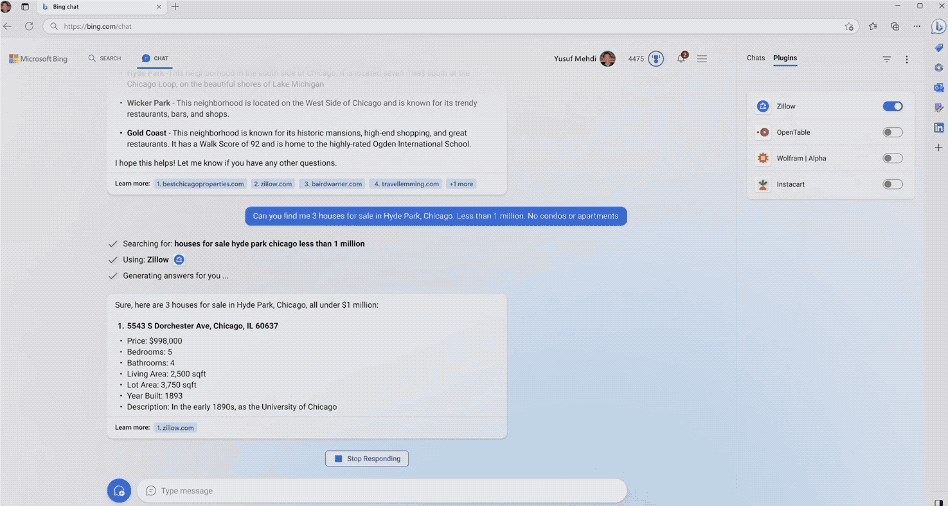Viewport: 948px width, 506px height.
Task: Open the bestchicagoproperties.com source link
Action: [200, 184]
